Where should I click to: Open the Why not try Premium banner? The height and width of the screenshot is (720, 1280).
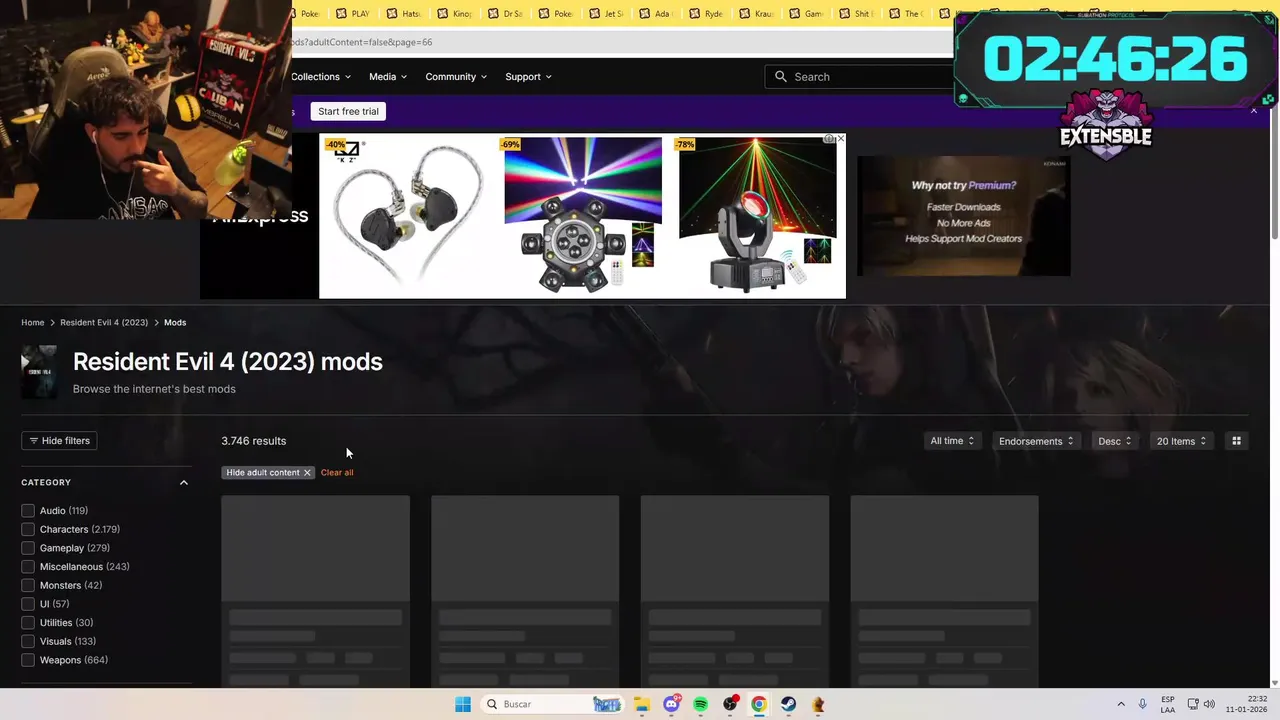coord(963,216)
